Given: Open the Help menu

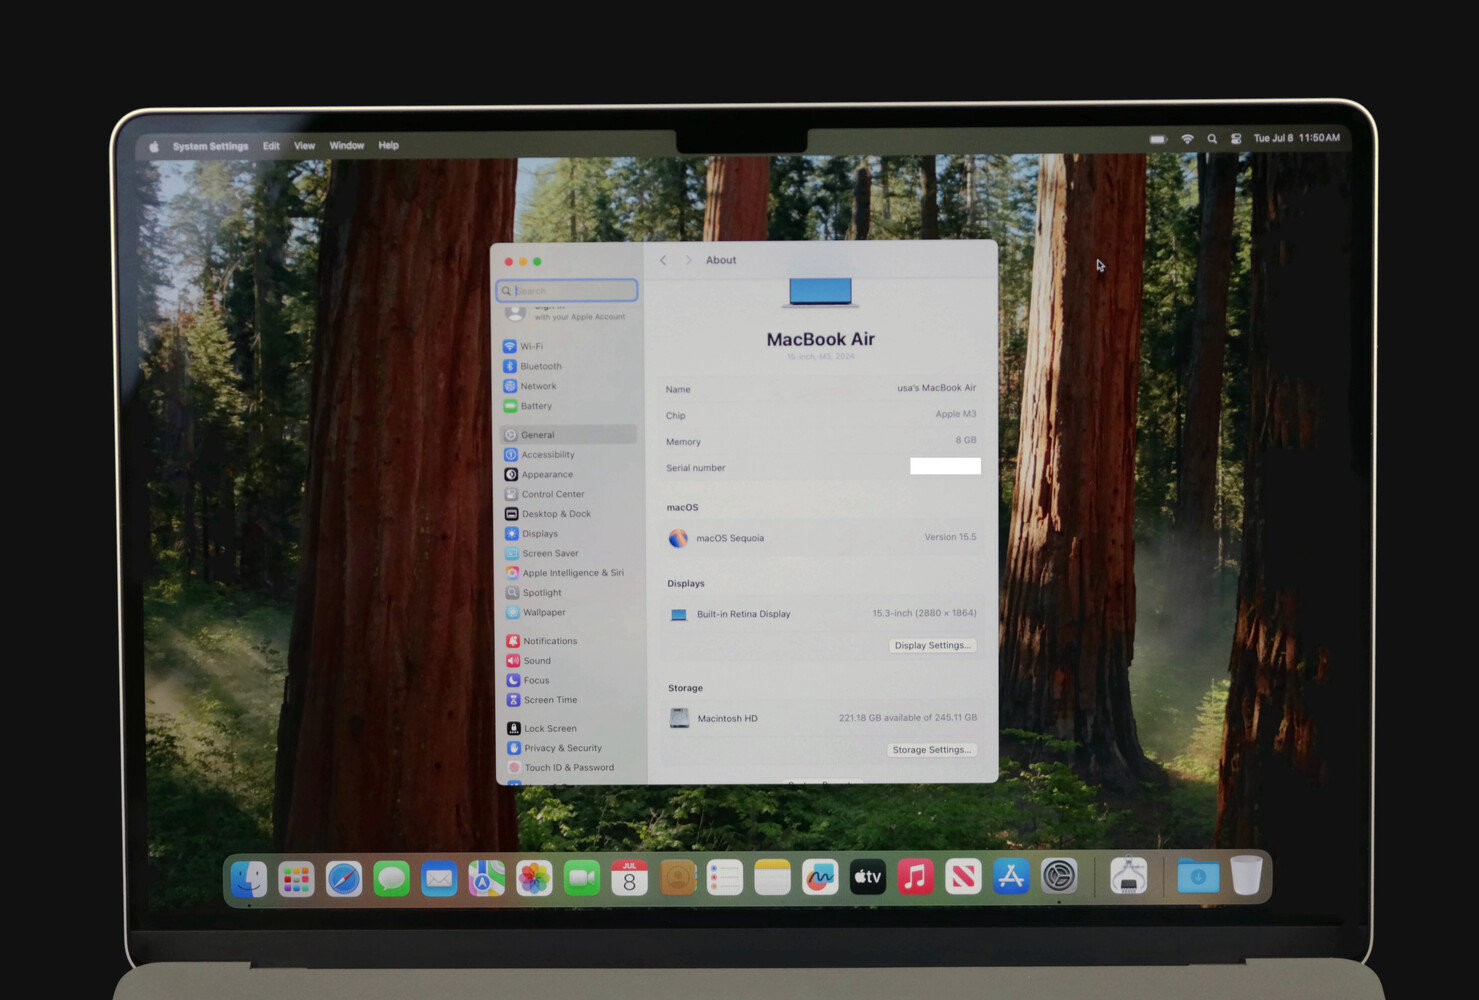Looking at the screenshot, I should coord(388,146).
